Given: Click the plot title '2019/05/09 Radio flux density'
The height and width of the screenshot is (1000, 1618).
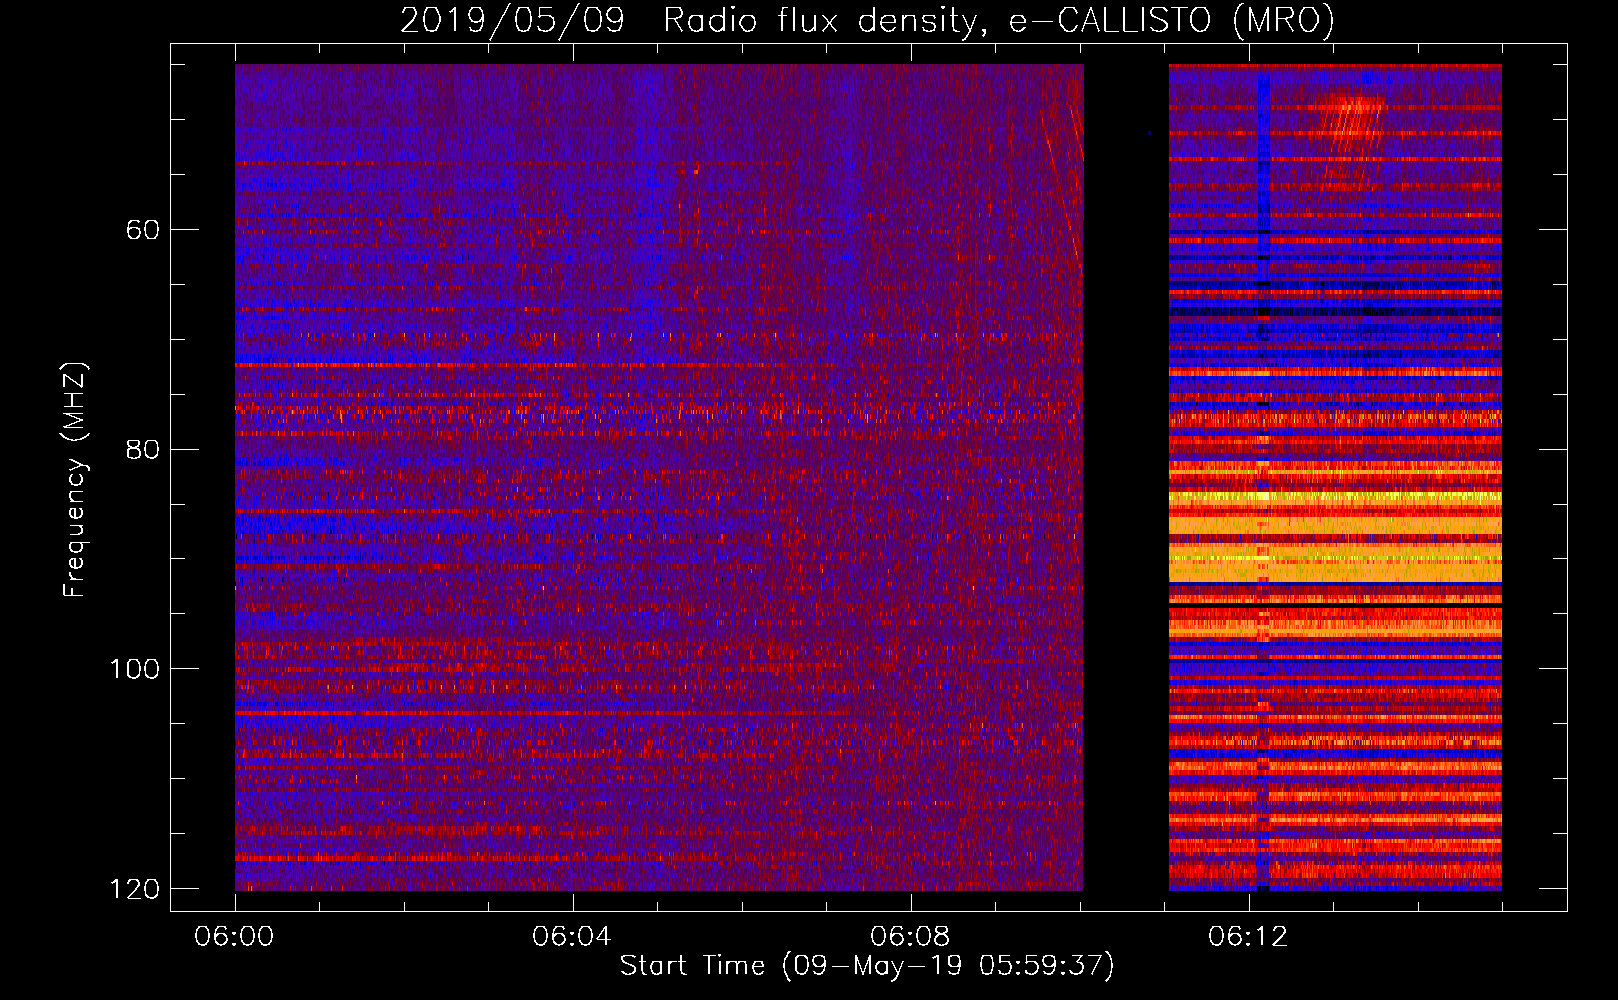Looking at the screenshot, I should [868, 20].
